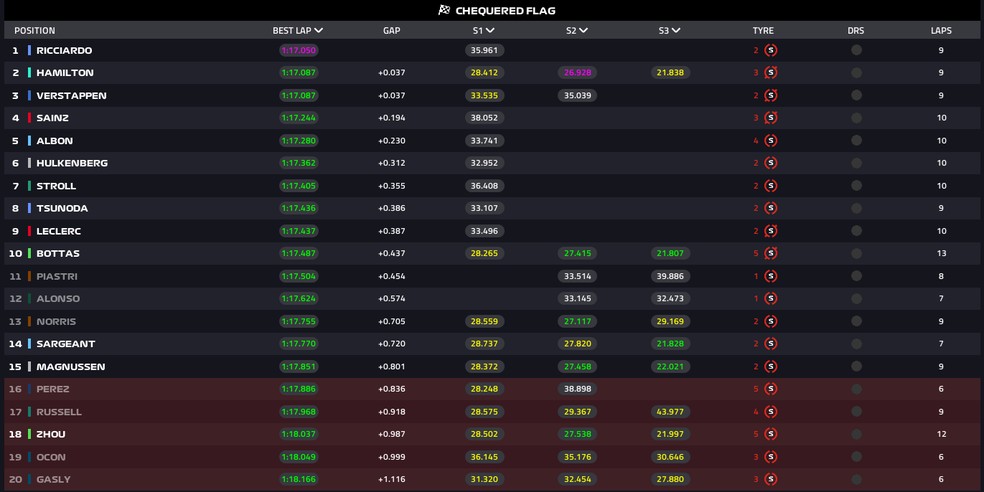Click Tsunoda's S1 time 33.107
The height and width of the screenshot is (492, 984).
484,208
